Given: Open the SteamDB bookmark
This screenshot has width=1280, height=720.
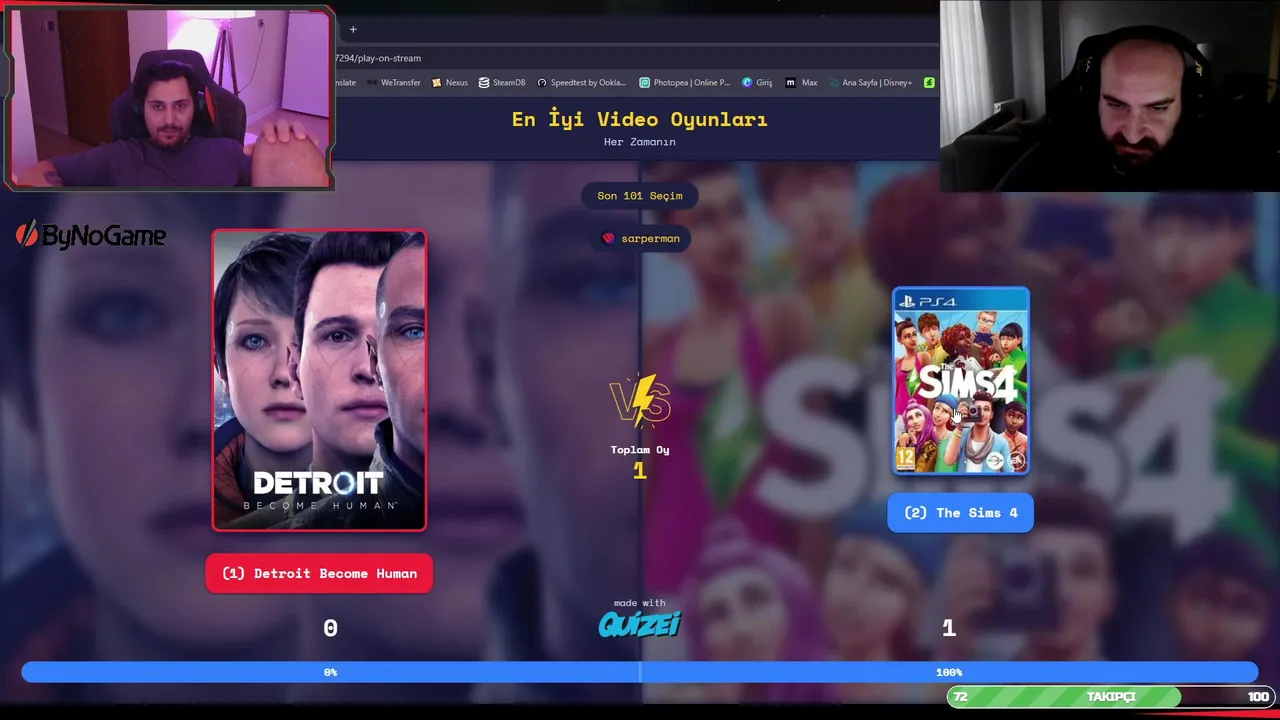Looking at the screenshot, I should pyautogui.click(x=502, y=83).
